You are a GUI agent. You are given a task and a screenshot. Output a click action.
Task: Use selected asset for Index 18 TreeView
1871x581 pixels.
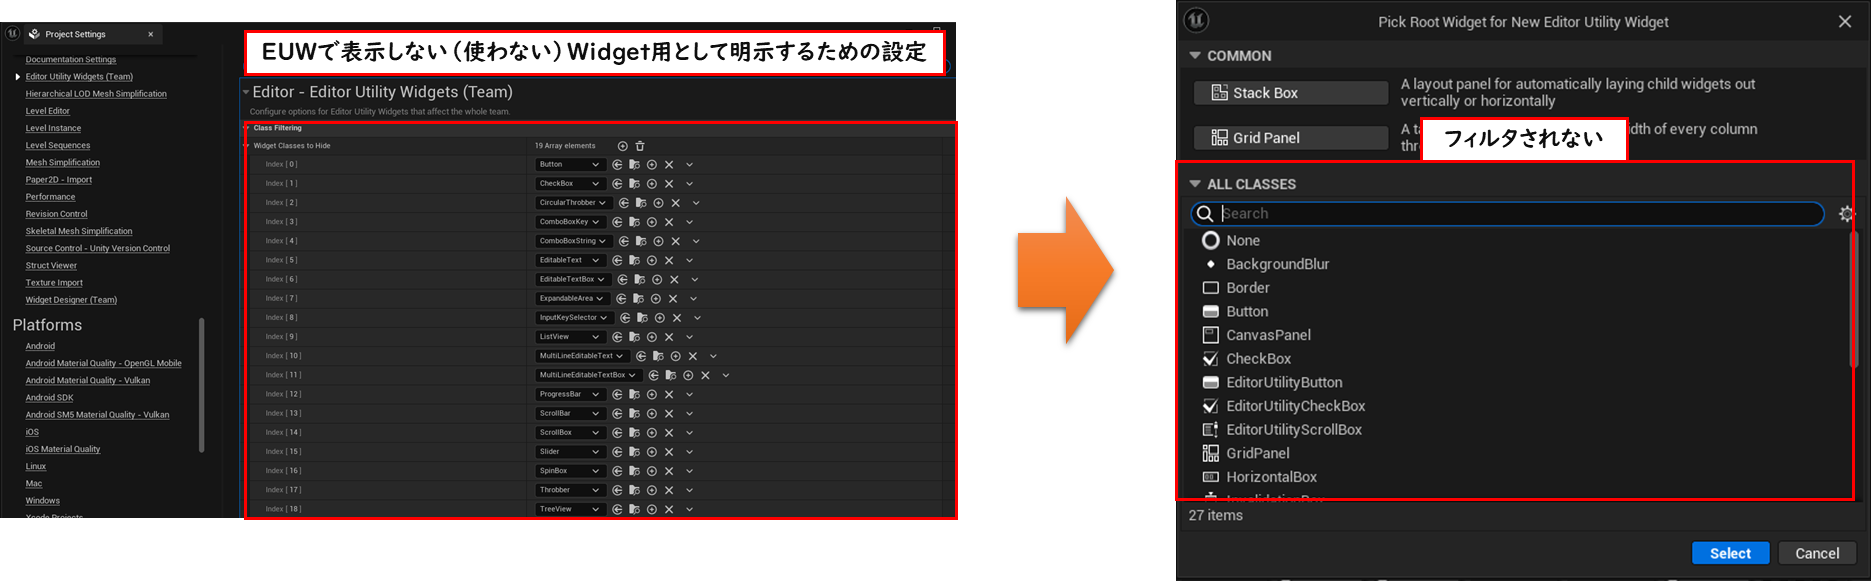click(x=617, y=509)
